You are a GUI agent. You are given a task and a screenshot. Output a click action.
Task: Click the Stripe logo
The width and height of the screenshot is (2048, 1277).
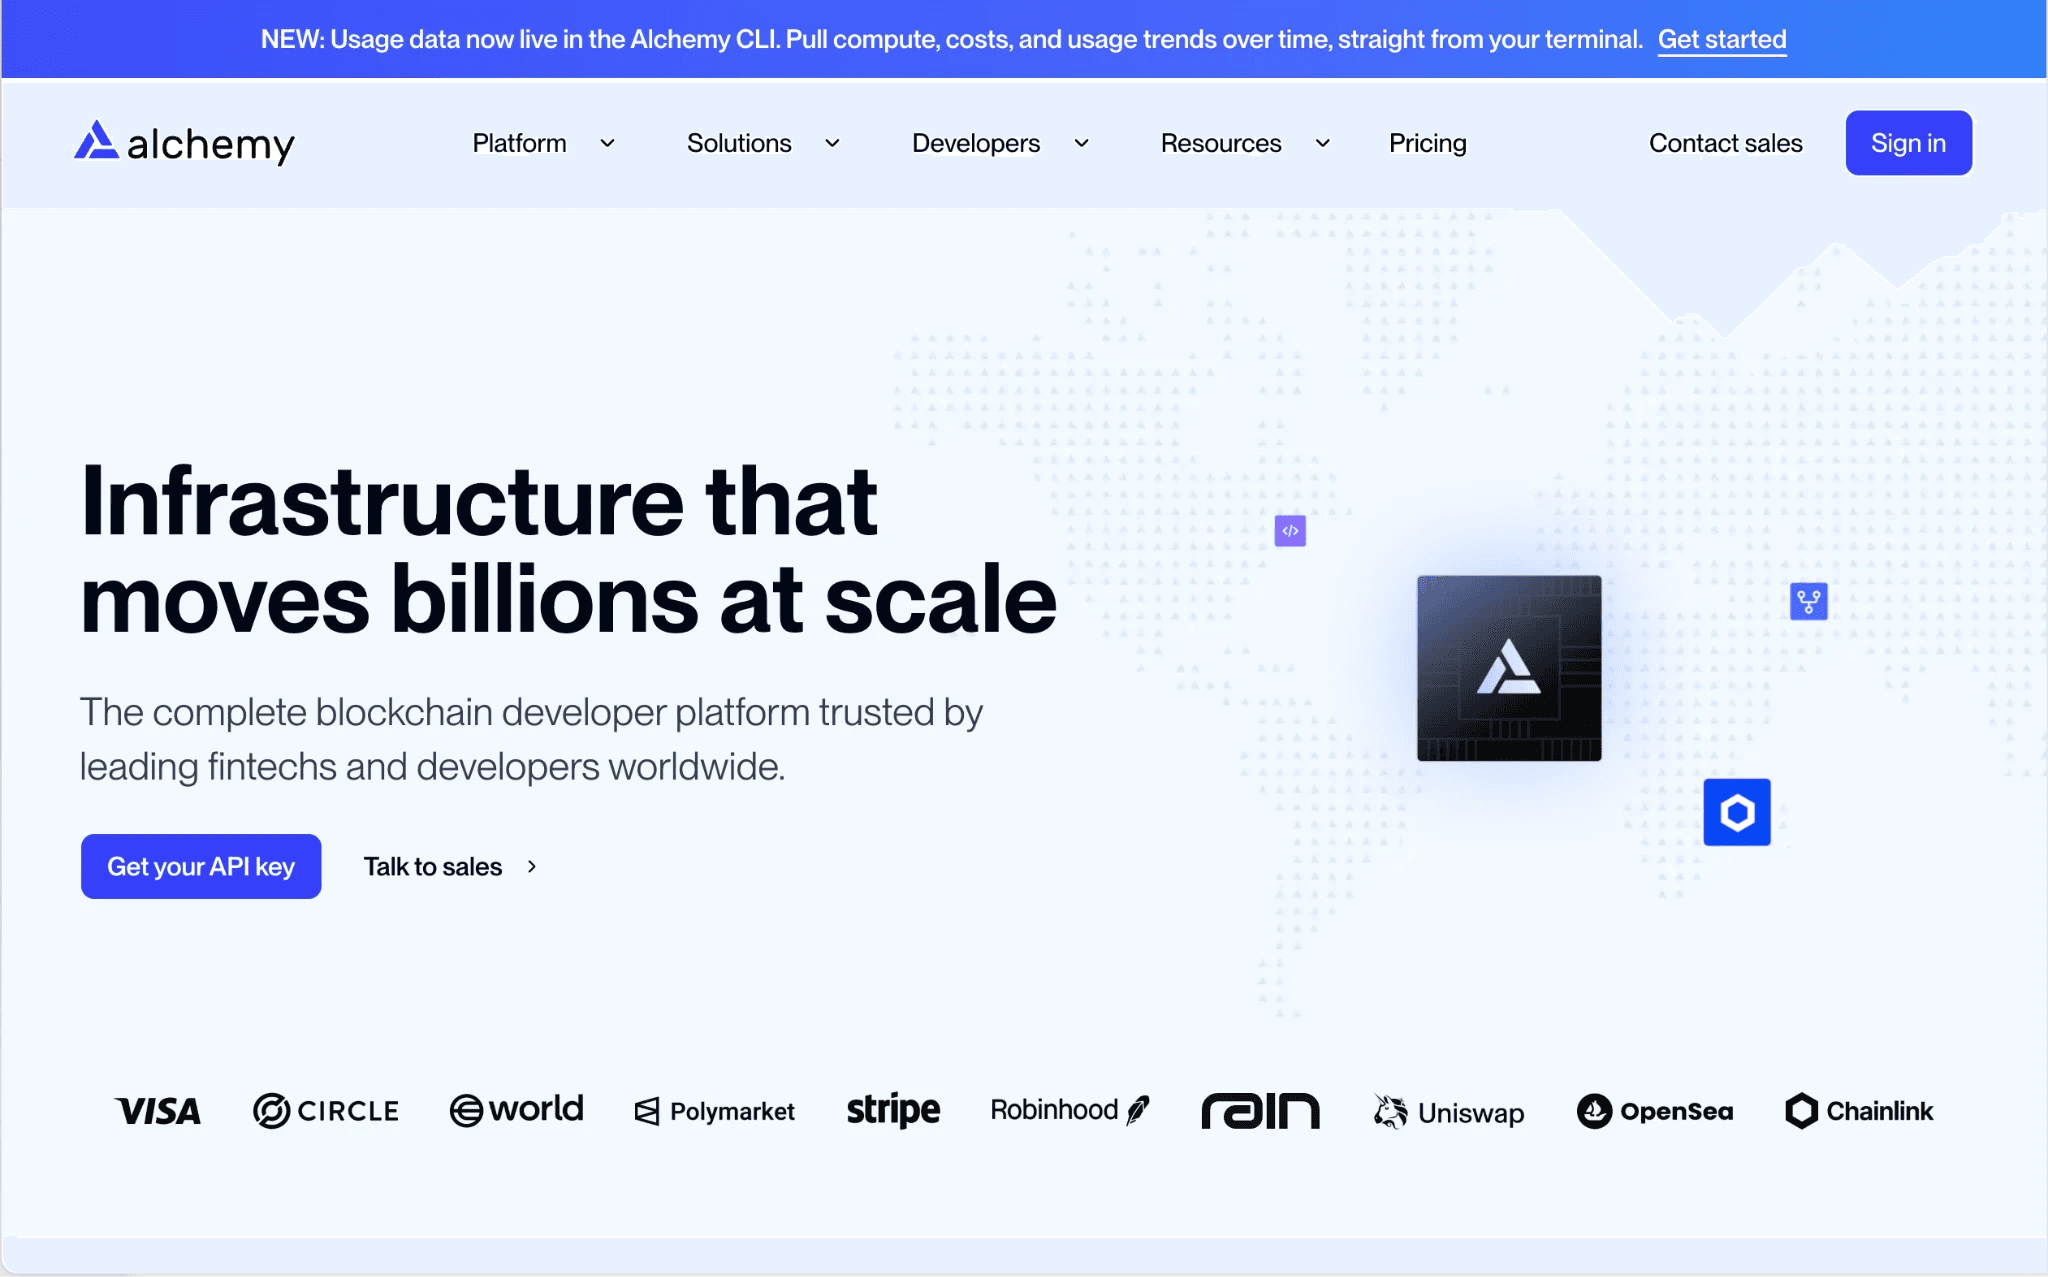click(893, 1110)
